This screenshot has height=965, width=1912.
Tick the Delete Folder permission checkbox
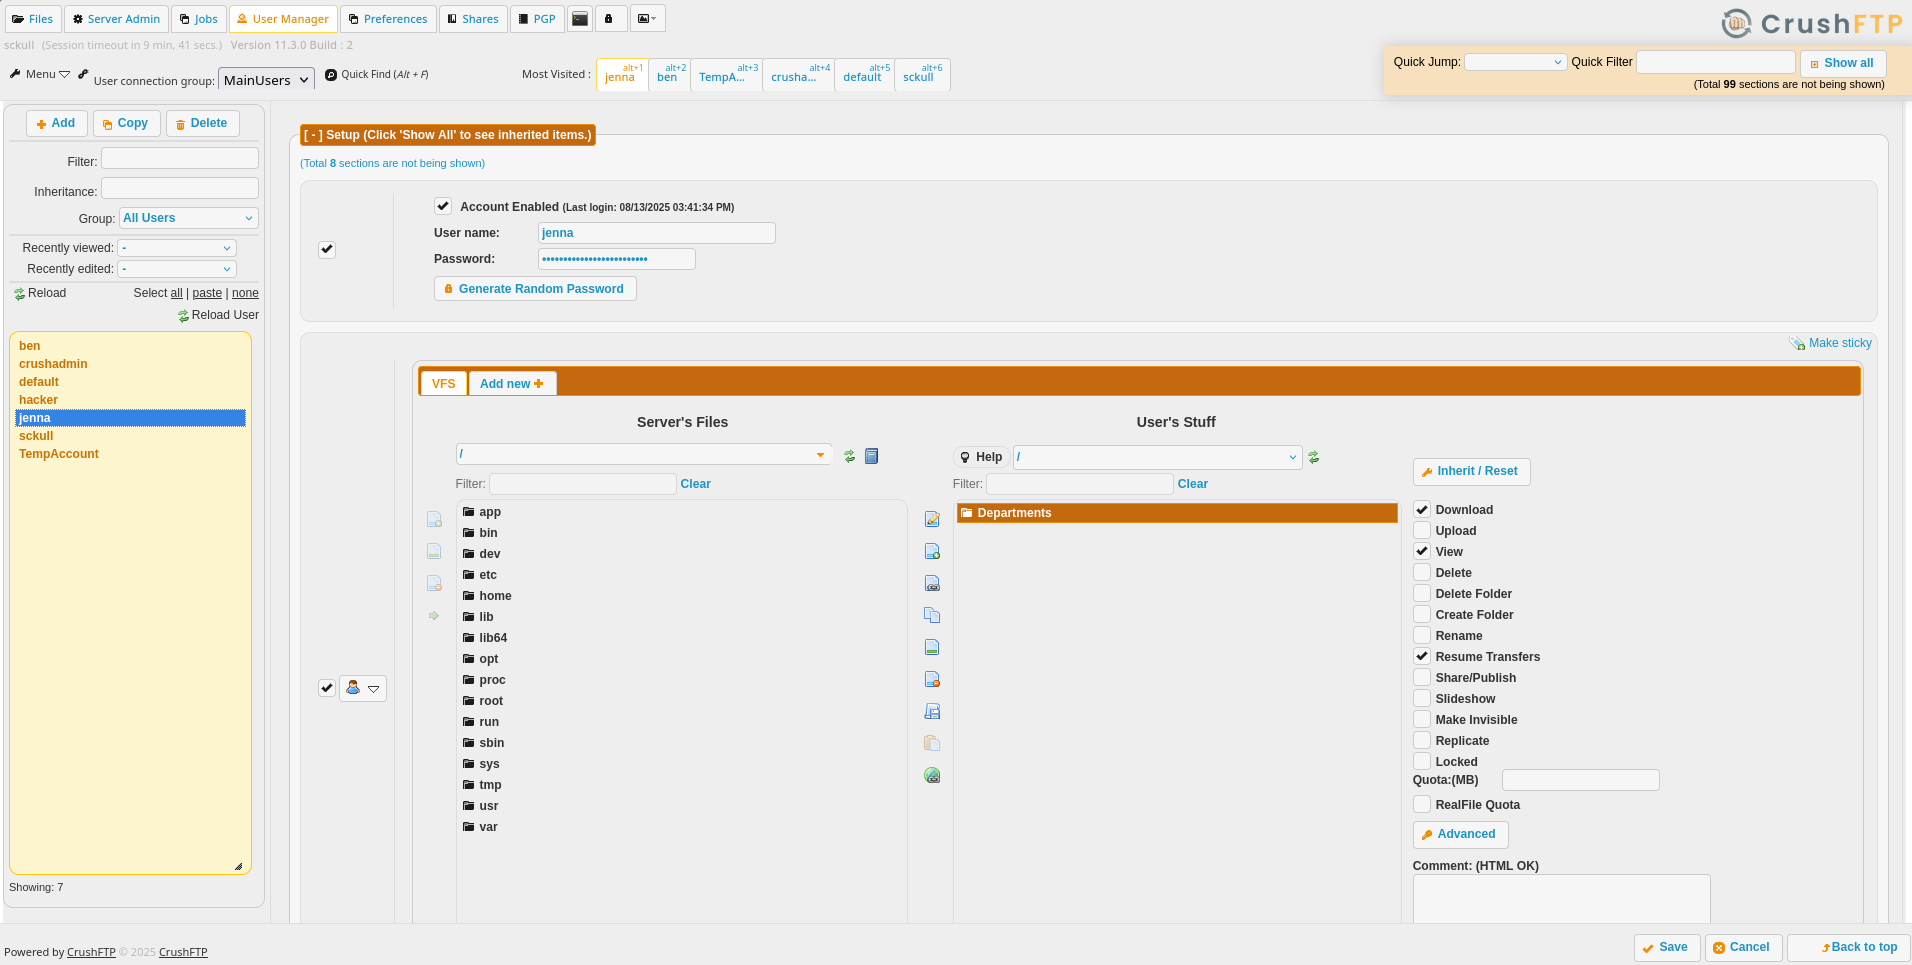(x=1421, y=594)
